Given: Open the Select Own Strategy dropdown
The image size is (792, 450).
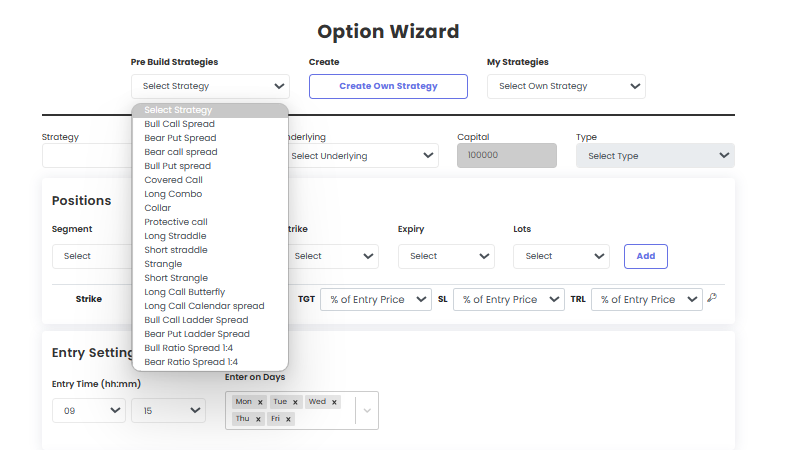Looking at the screenshot, I should (x=566, y=86).
